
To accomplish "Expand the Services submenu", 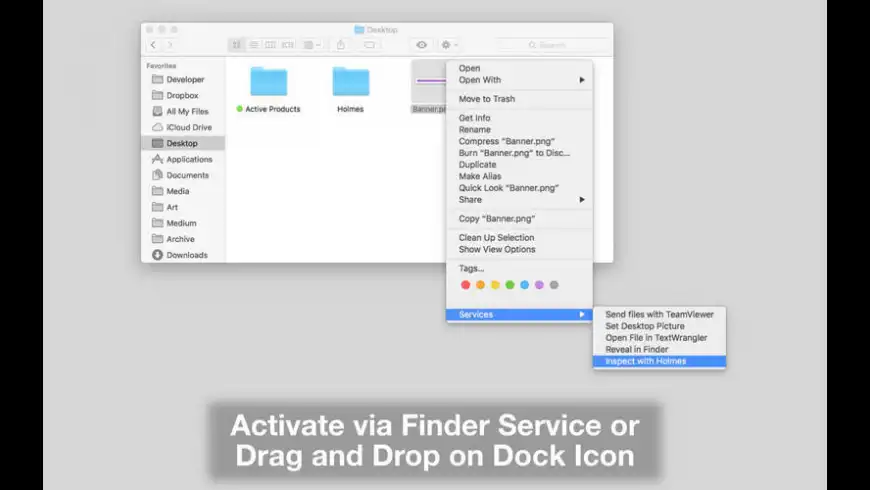I will coord(519,315).
